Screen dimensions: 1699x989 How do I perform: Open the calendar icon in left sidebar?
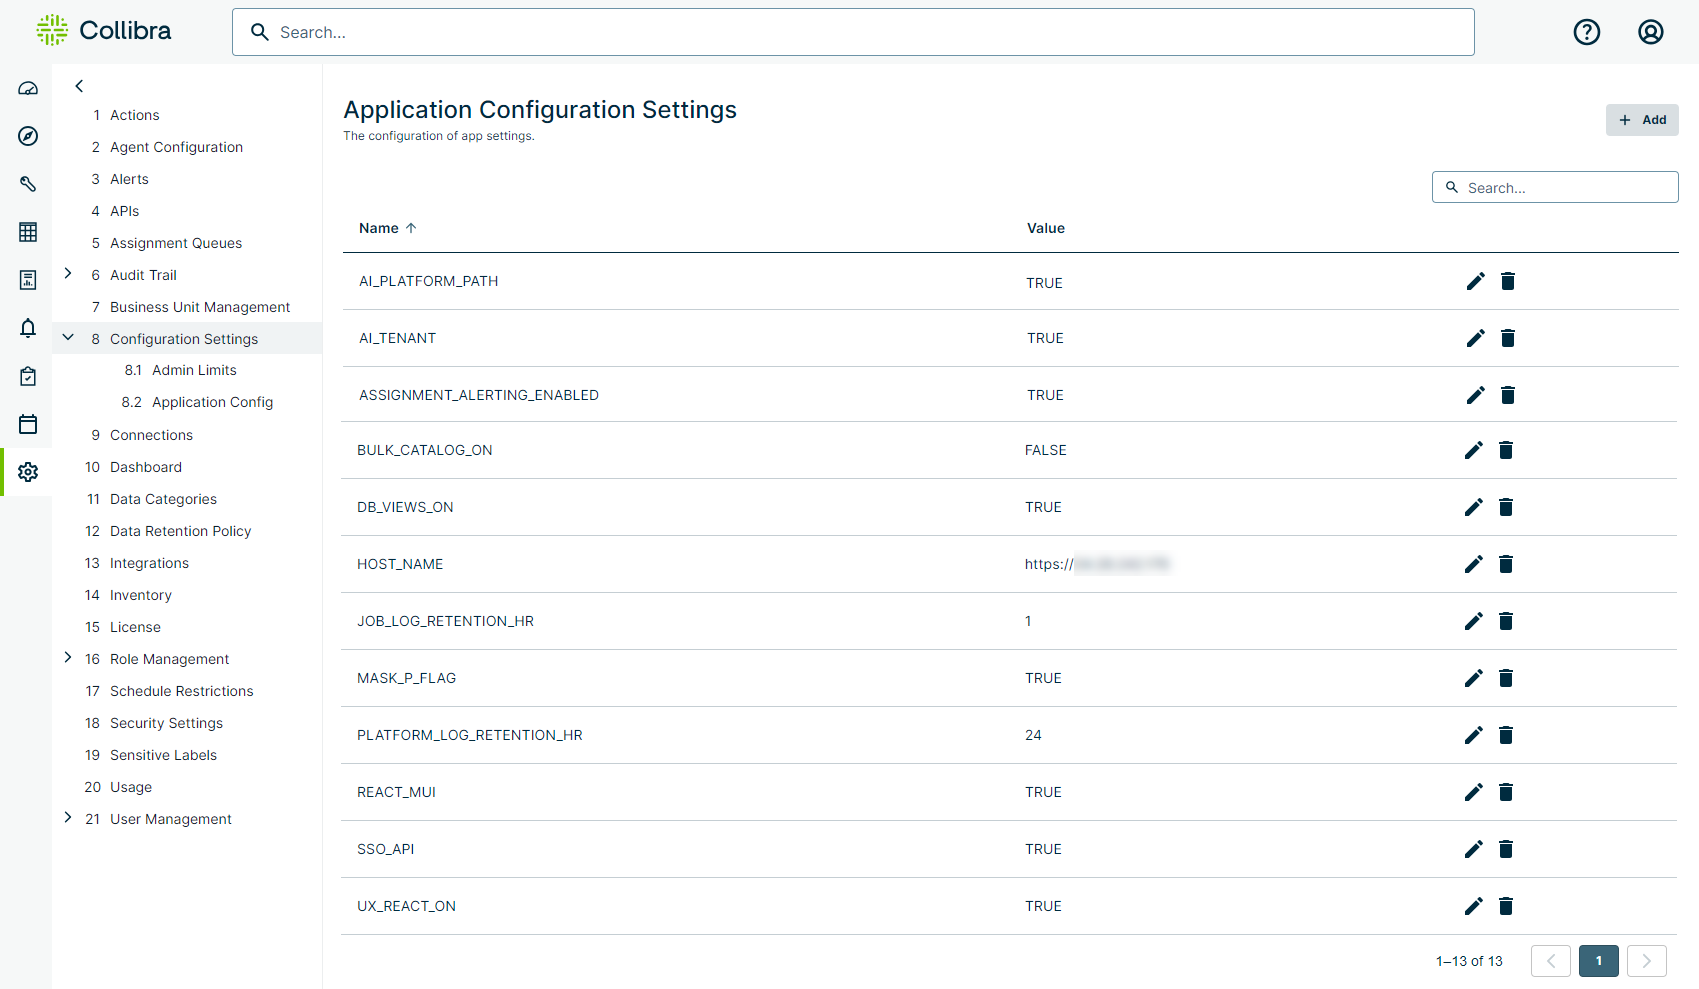pyautogui.click(x=28, y=424)
